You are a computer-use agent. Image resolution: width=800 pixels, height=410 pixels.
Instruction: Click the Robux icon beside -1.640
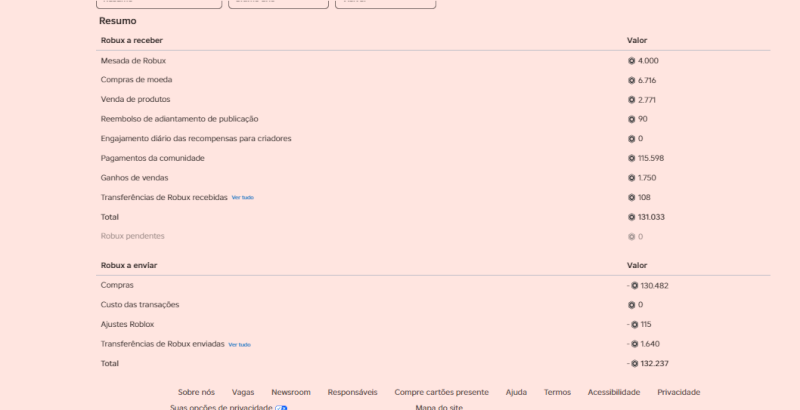point(634,344)
